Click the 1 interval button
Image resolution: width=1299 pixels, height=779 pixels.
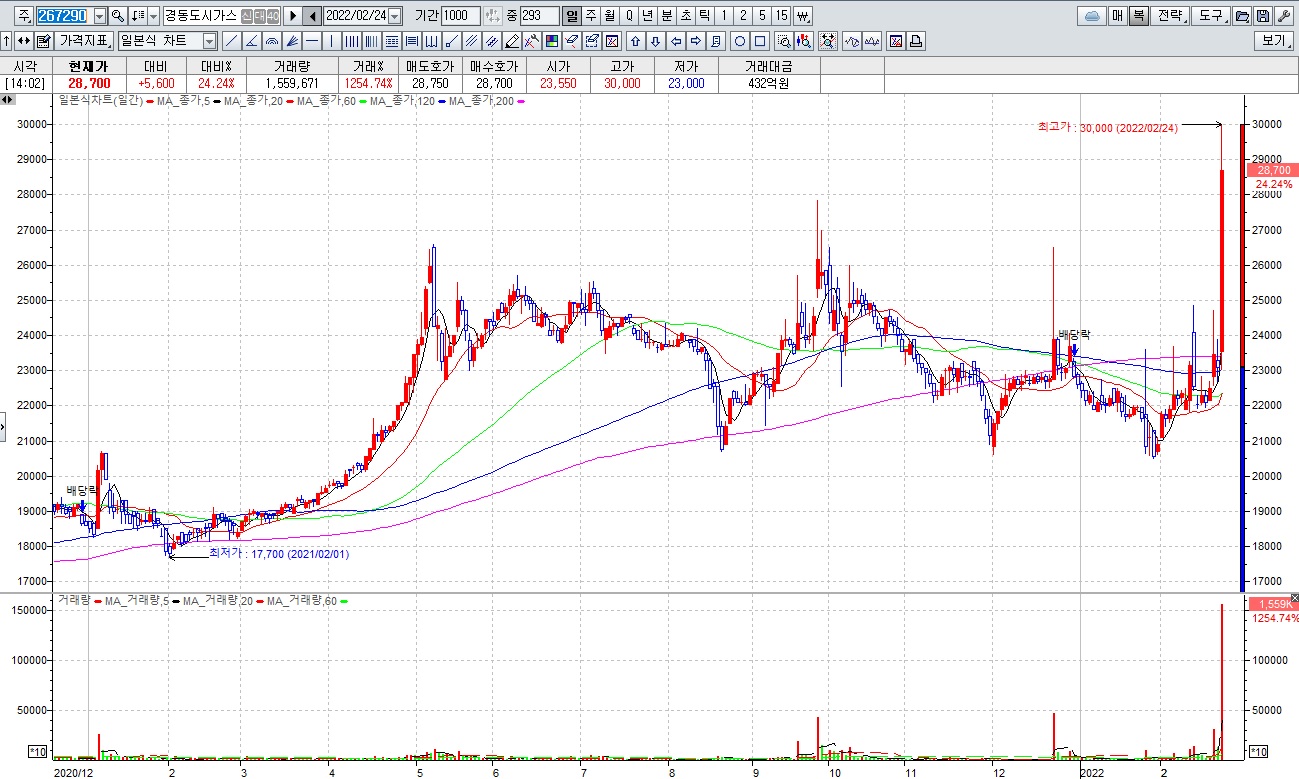724,16
